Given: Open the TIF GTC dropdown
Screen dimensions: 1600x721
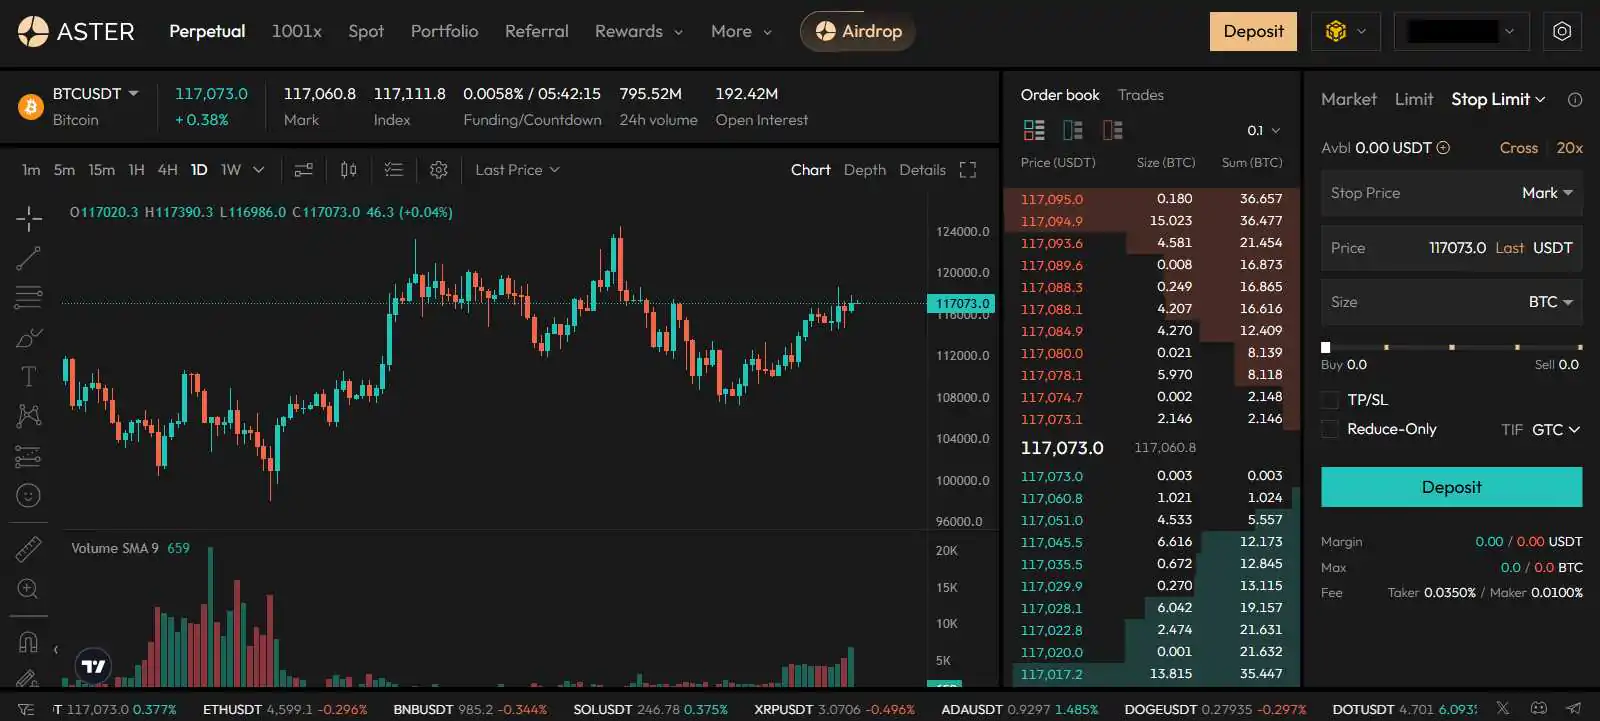Looking at the screenshot, I should pyautogui.click(x=1555, y=429).
